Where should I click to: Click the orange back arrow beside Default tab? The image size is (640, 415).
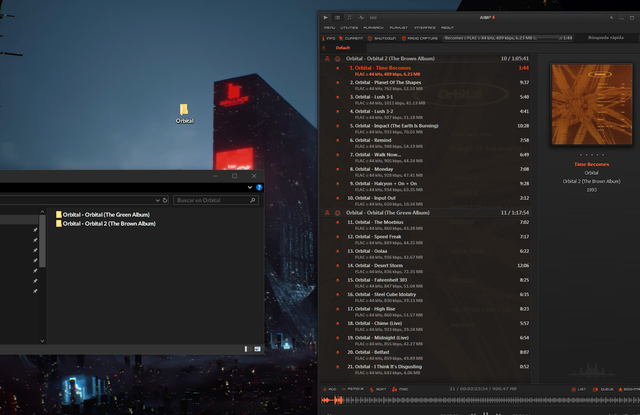pyautogui.click(x=324, y=48)
